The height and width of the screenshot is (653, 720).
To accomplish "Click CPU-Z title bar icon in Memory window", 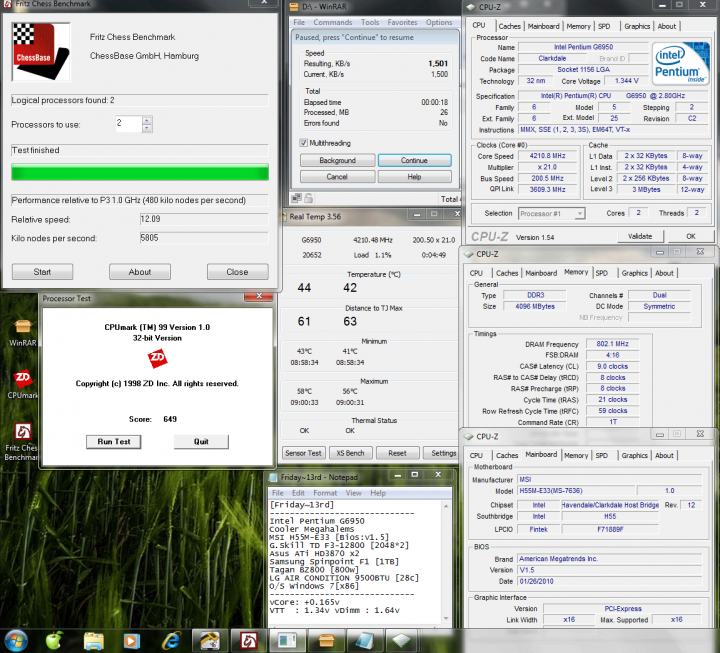I will point(468,254).
